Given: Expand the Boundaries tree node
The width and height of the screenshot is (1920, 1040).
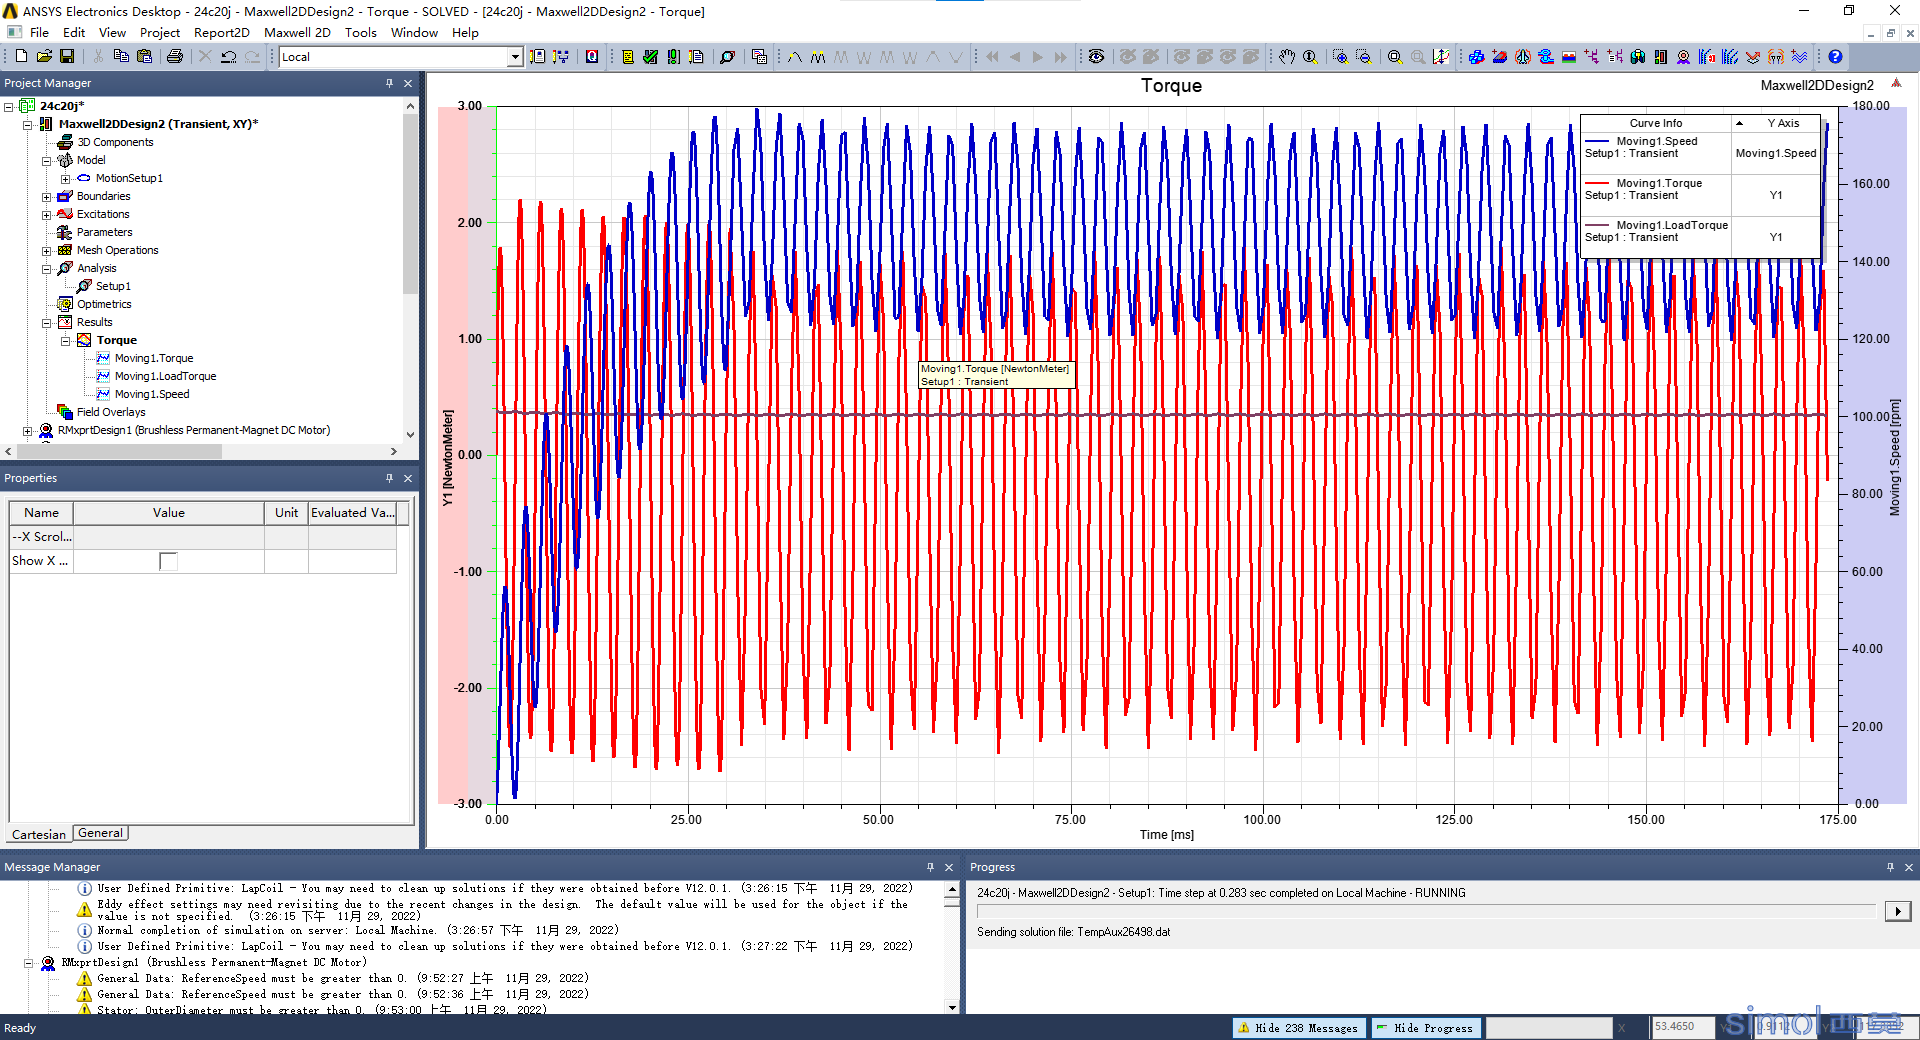Looking at the screenshot, I should [46, 196].
